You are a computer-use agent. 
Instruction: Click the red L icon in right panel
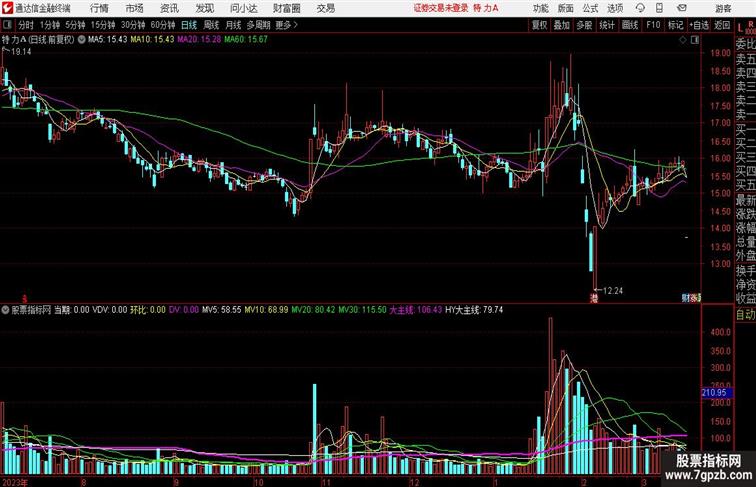(x=740, y=28)
